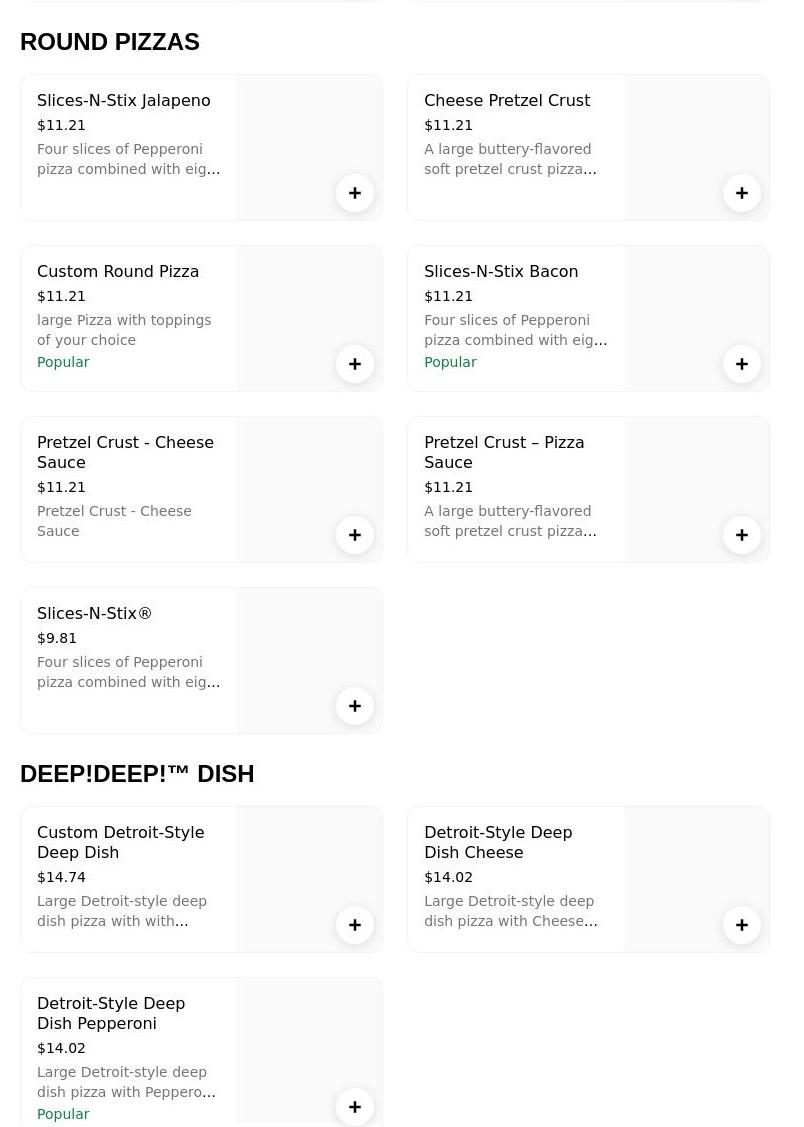Image resolution: width=804 pixels, height=1127 pixels.
Task: Add Slices-N-Stix Bacon with plus button
Action: (x=742, y=364)
